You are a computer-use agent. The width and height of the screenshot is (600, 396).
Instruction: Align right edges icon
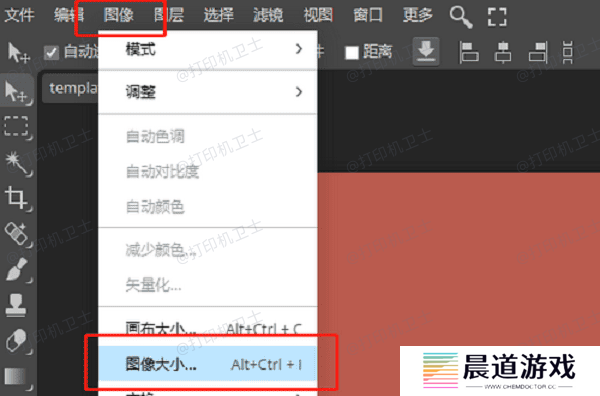[538, 52]
